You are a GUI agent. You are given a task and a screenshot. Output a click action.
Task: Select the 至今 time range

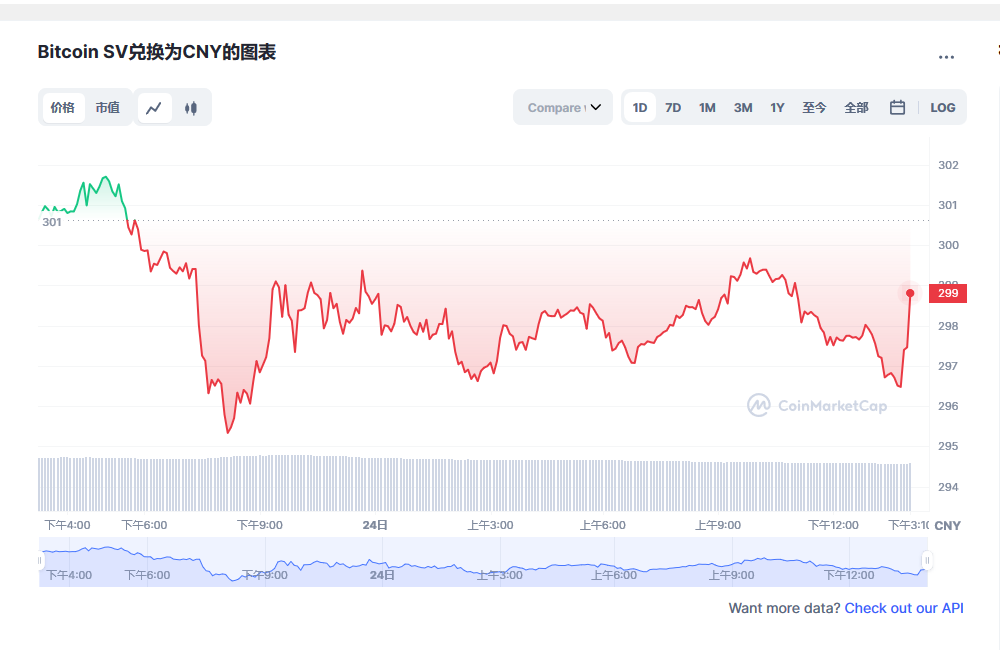pyautogui.click(x=814, y=107)
